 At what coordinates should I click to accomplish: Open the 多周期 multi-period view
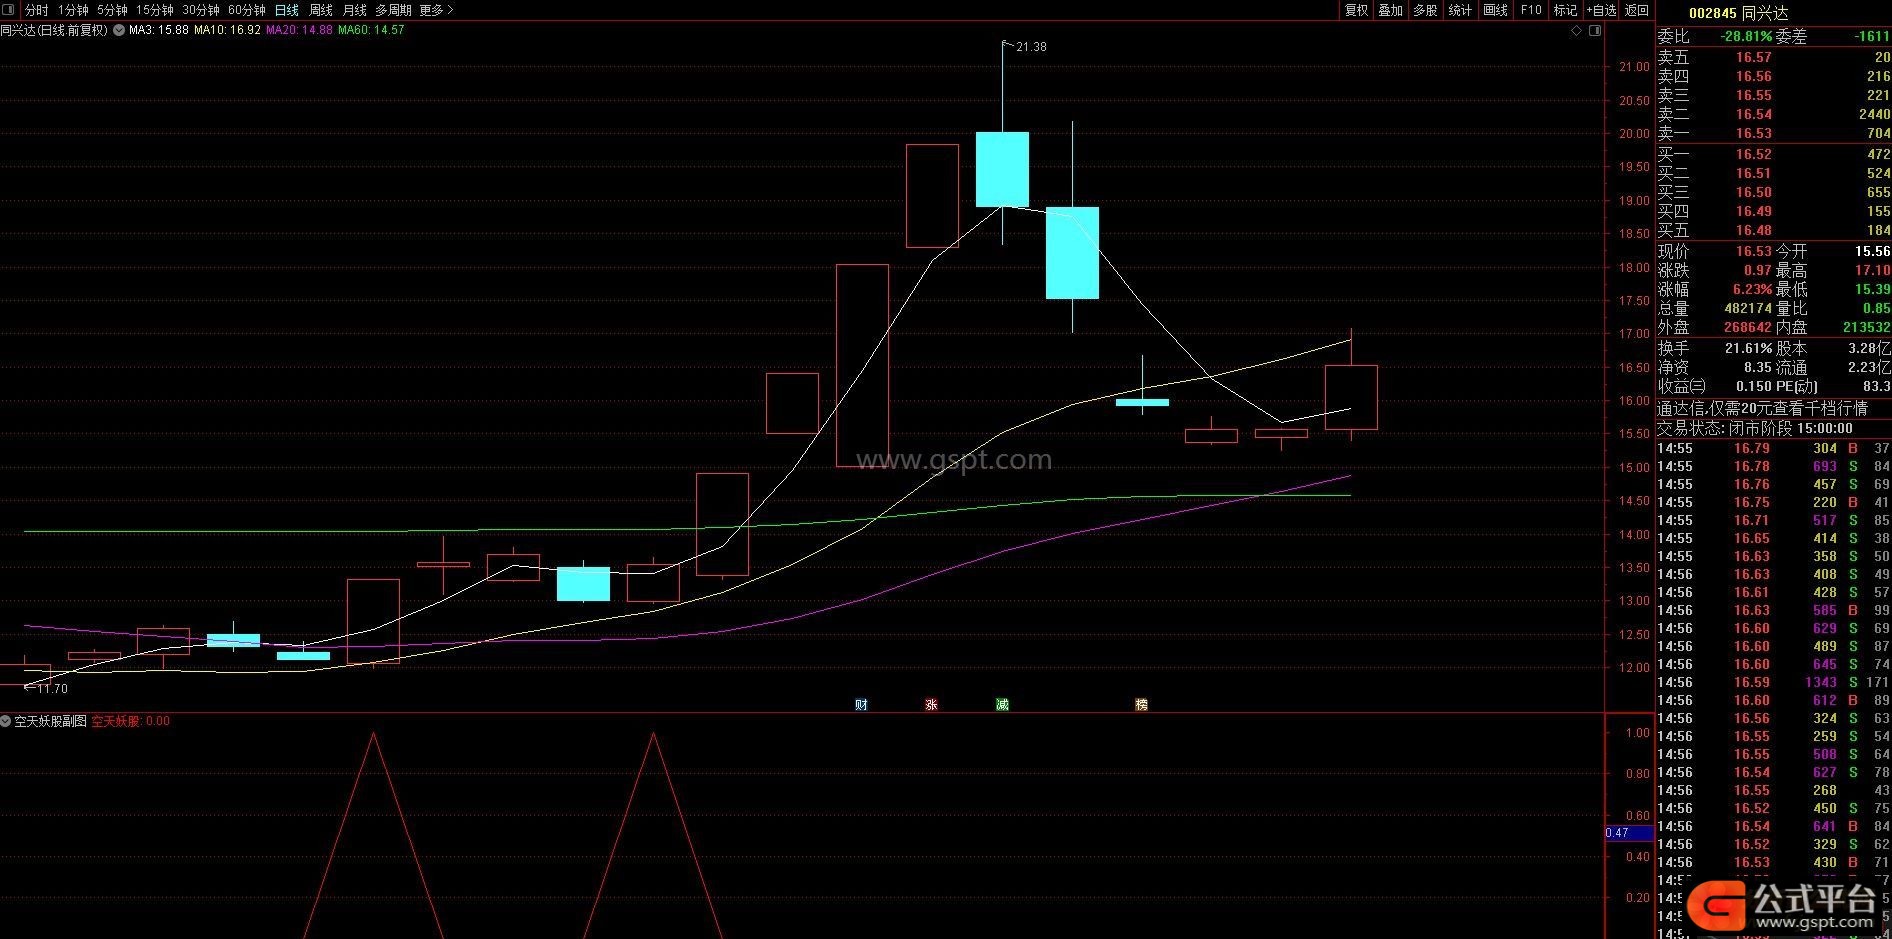tap(394, 10)
